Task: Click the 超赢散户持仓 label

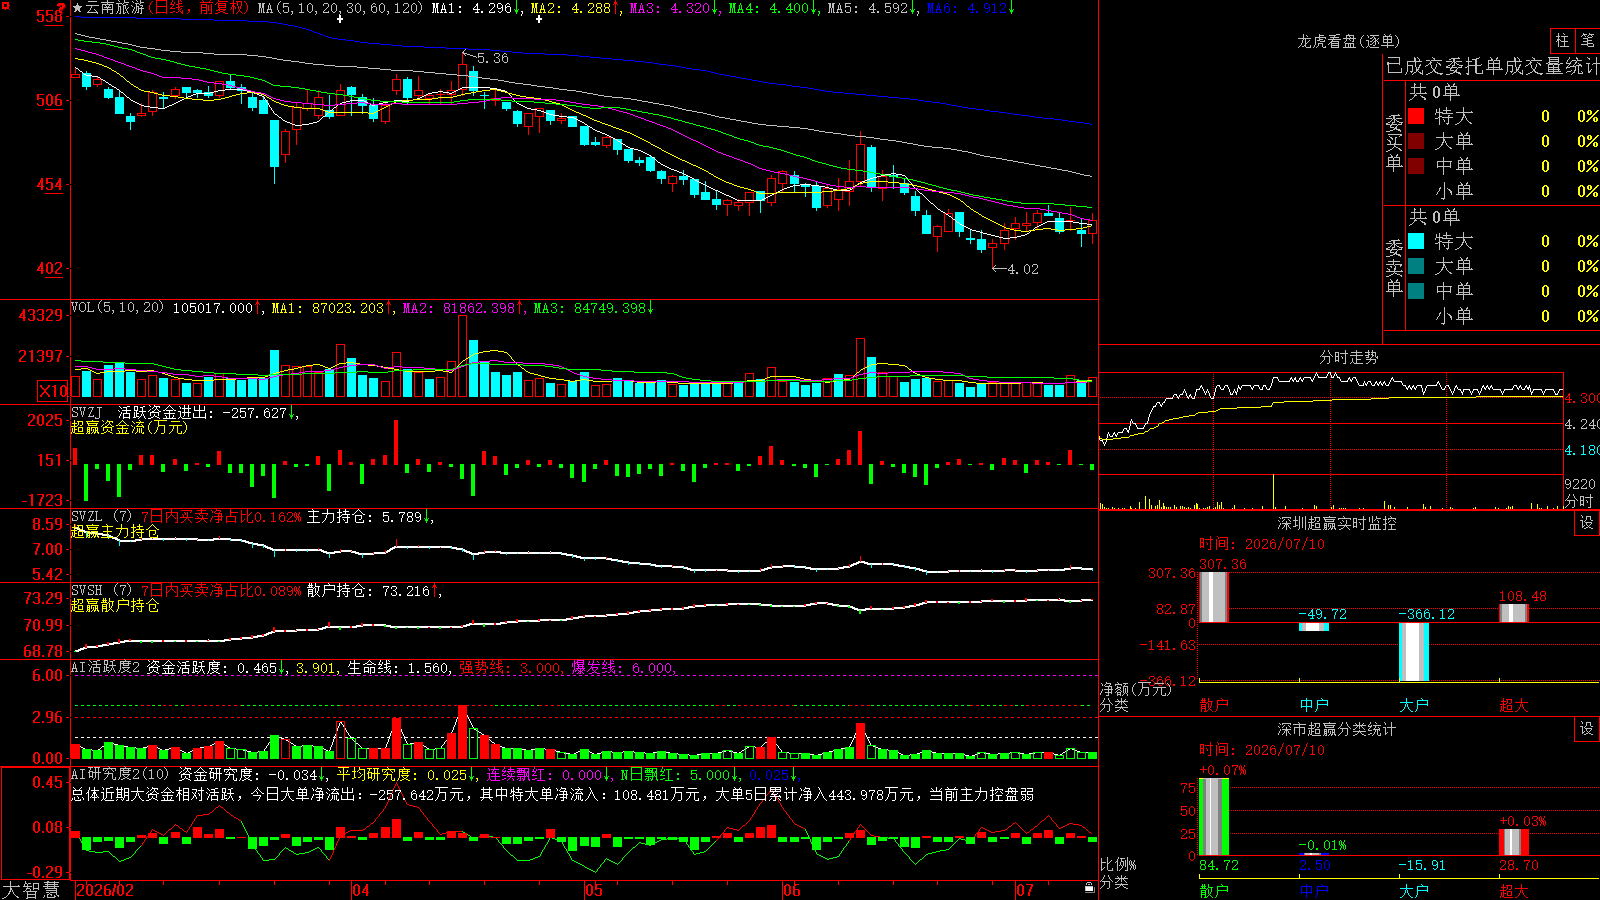Action: tap(115, 605)
